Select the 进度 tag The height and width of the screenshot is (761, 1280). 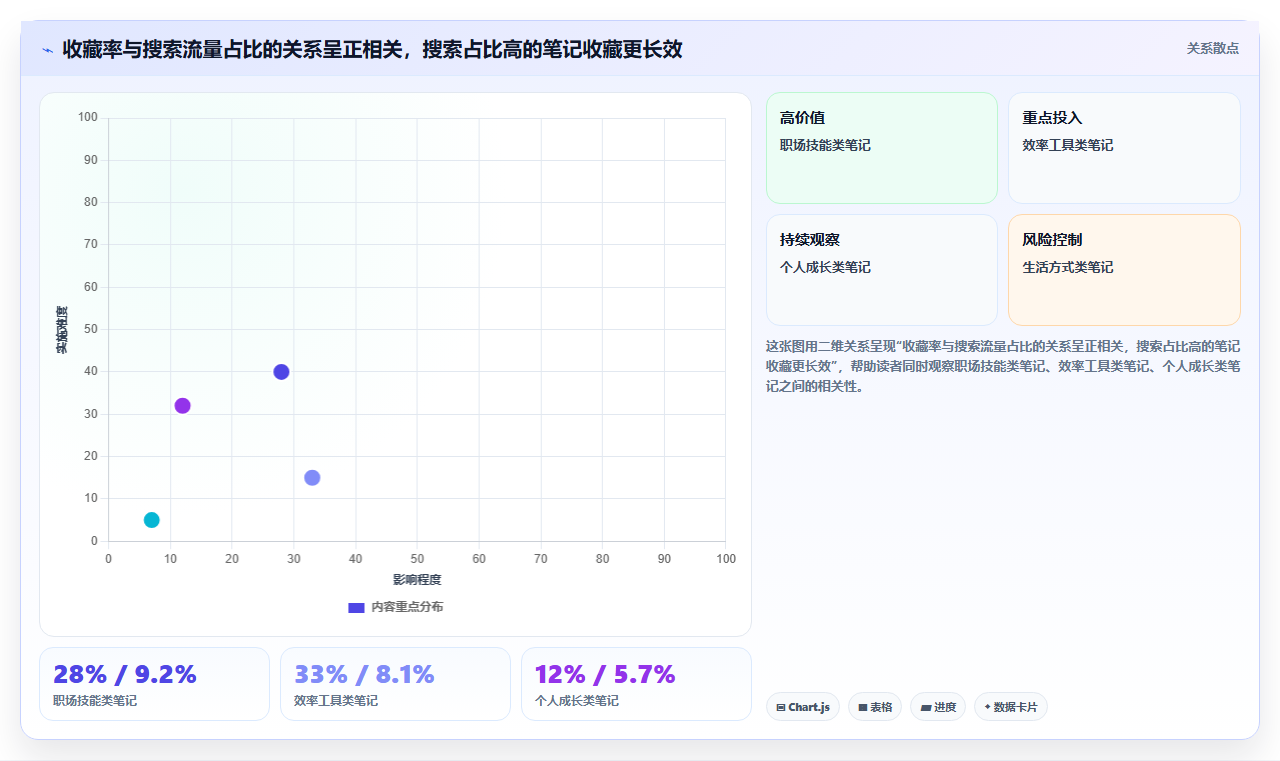(938, 707)
